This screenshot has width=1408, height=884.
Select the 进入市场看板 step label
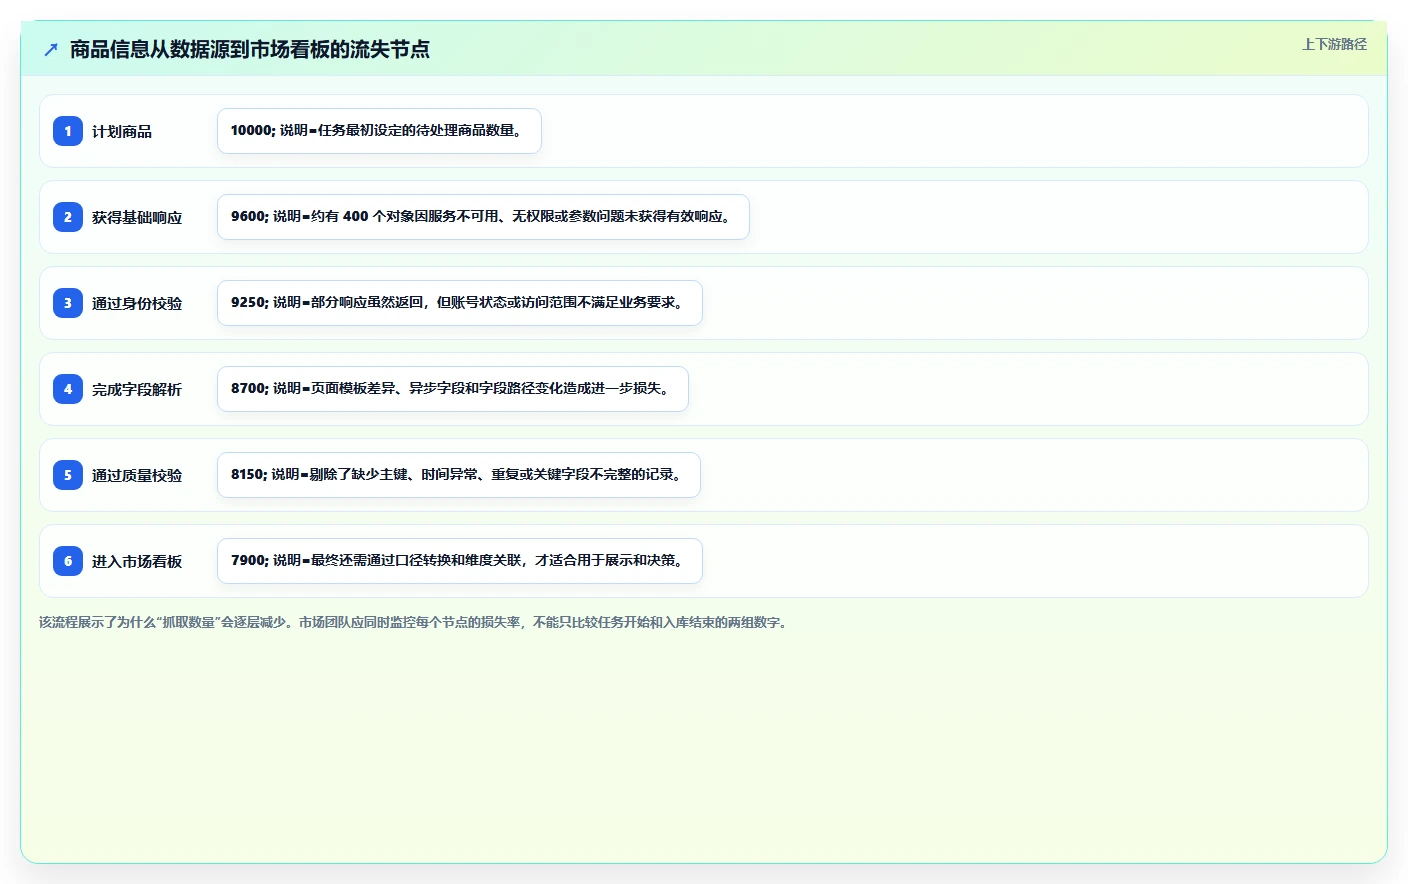pos(137,562)
